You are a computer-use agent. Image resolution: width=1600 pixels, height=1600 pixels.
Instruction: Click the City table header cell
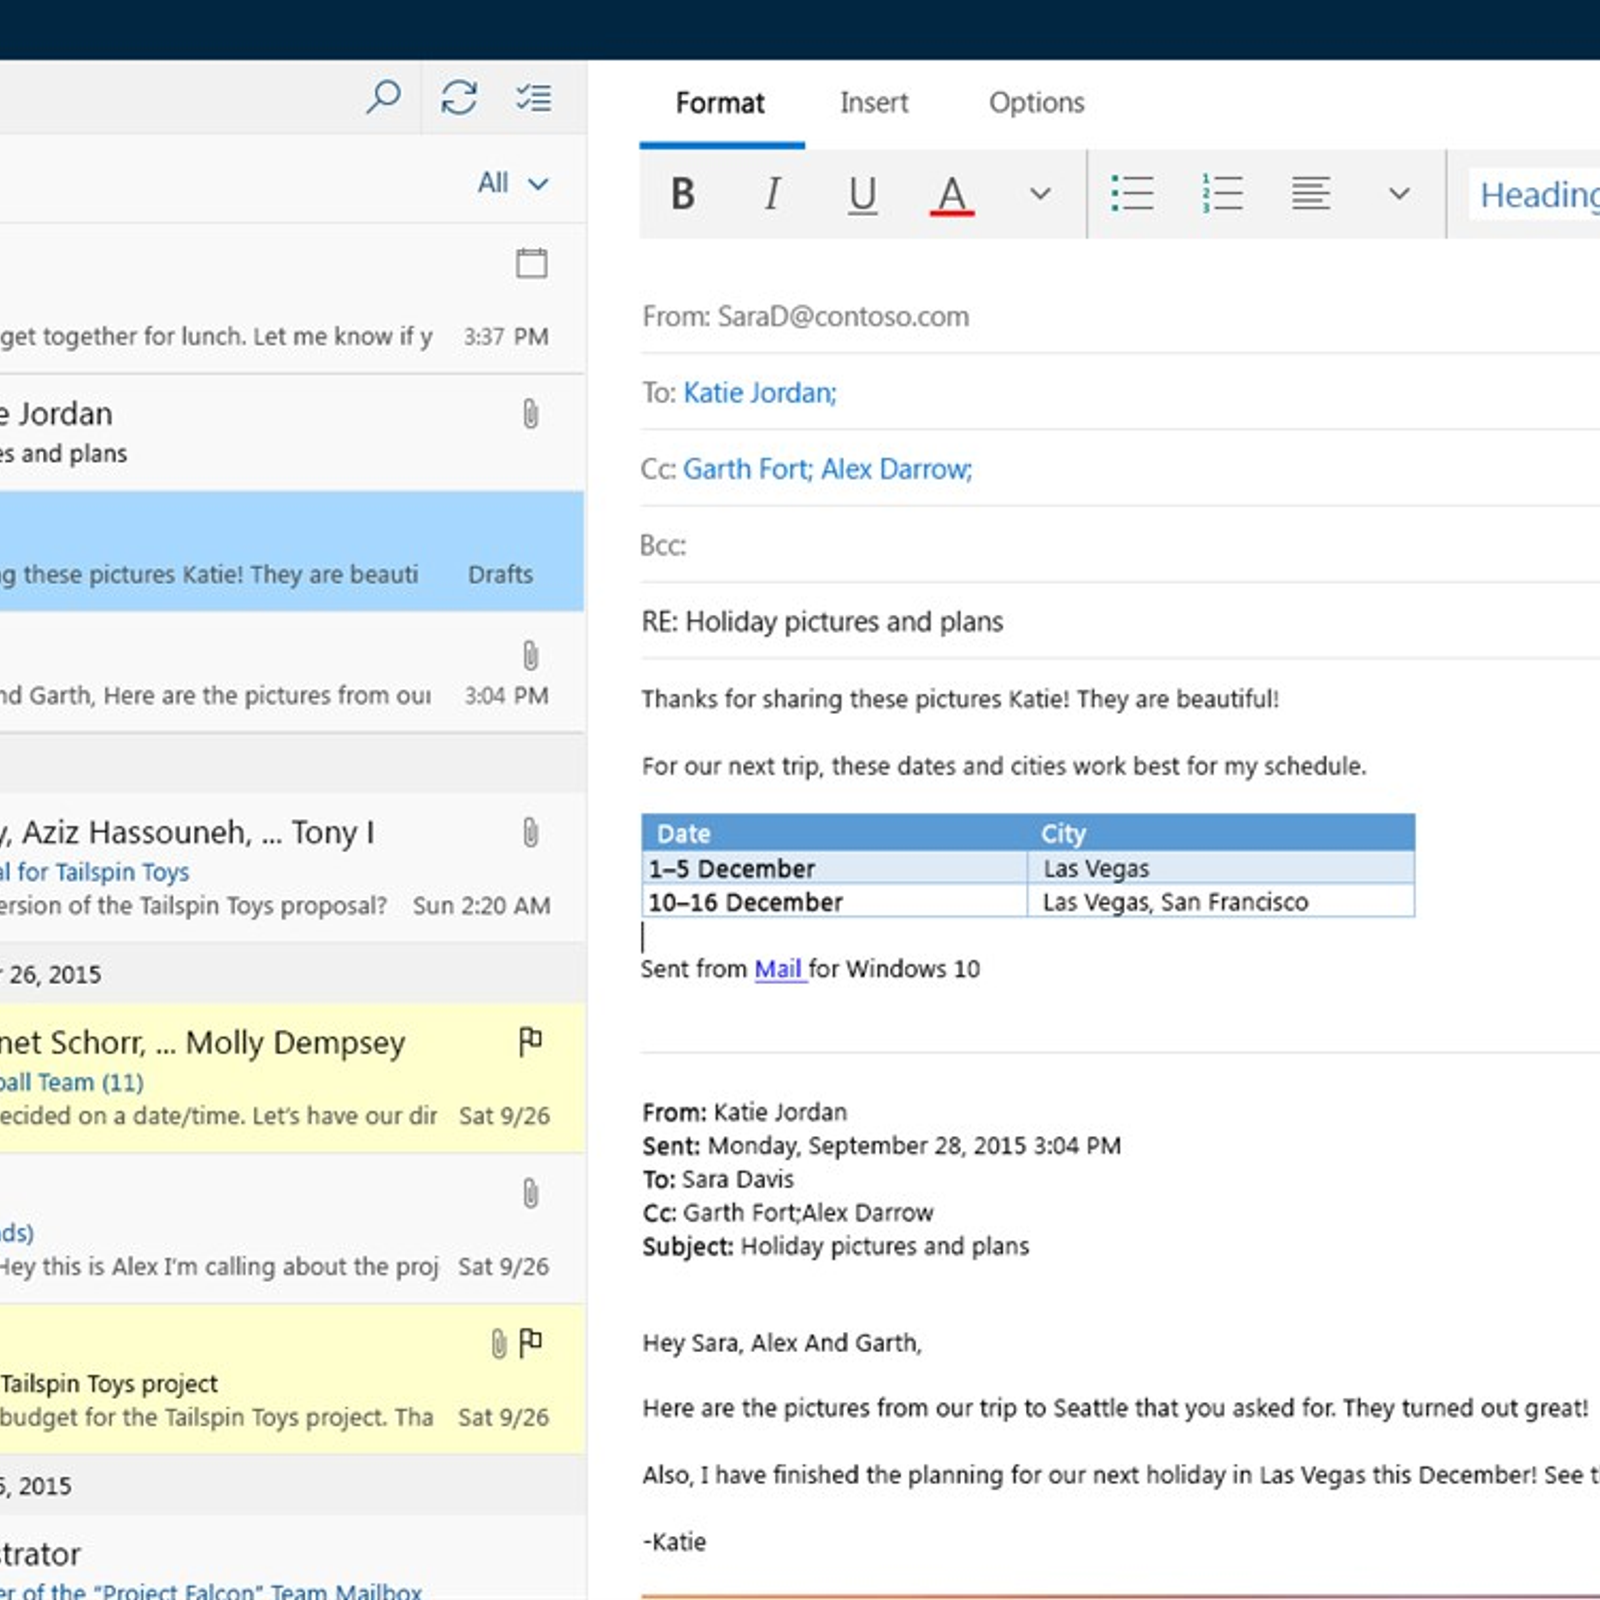[x=1221, y=833]
